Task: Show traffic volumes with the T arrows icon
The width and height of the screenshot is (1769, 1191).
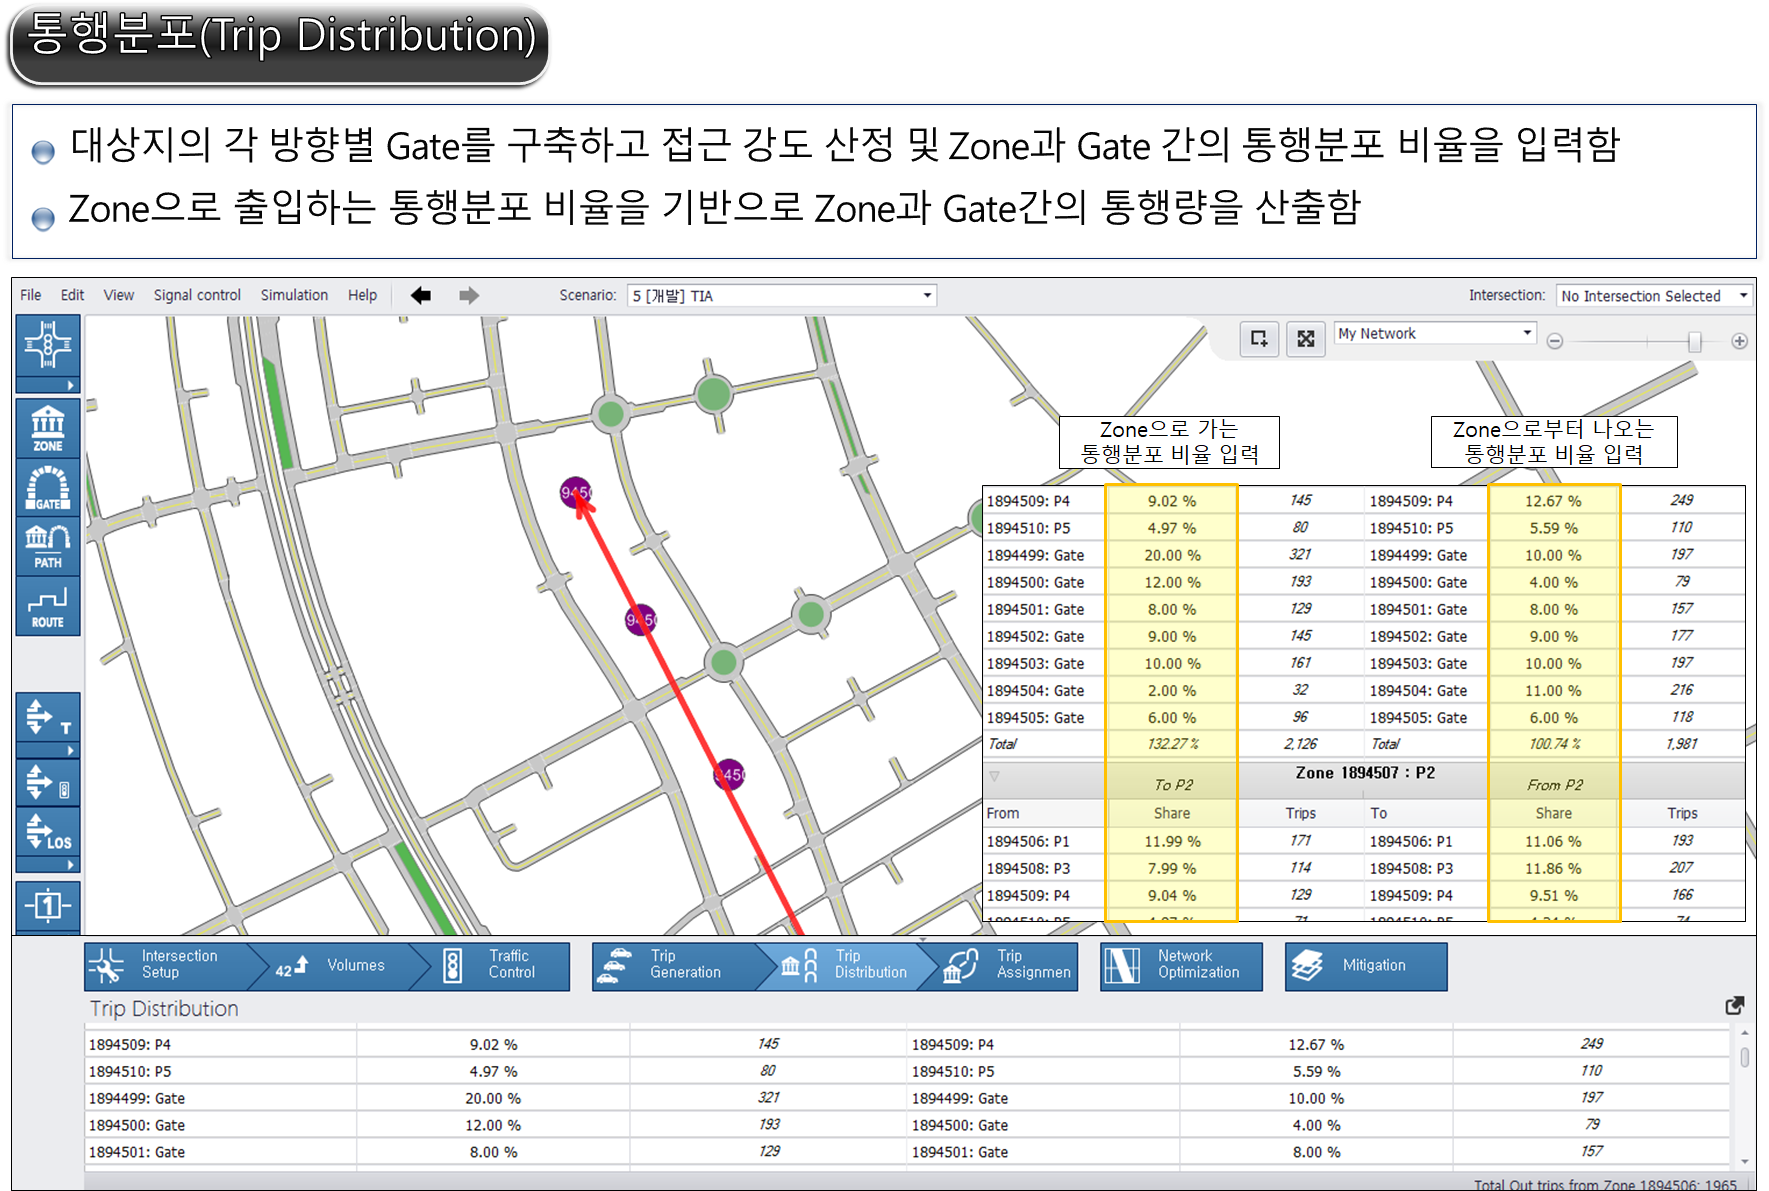Action: [47, 717]
